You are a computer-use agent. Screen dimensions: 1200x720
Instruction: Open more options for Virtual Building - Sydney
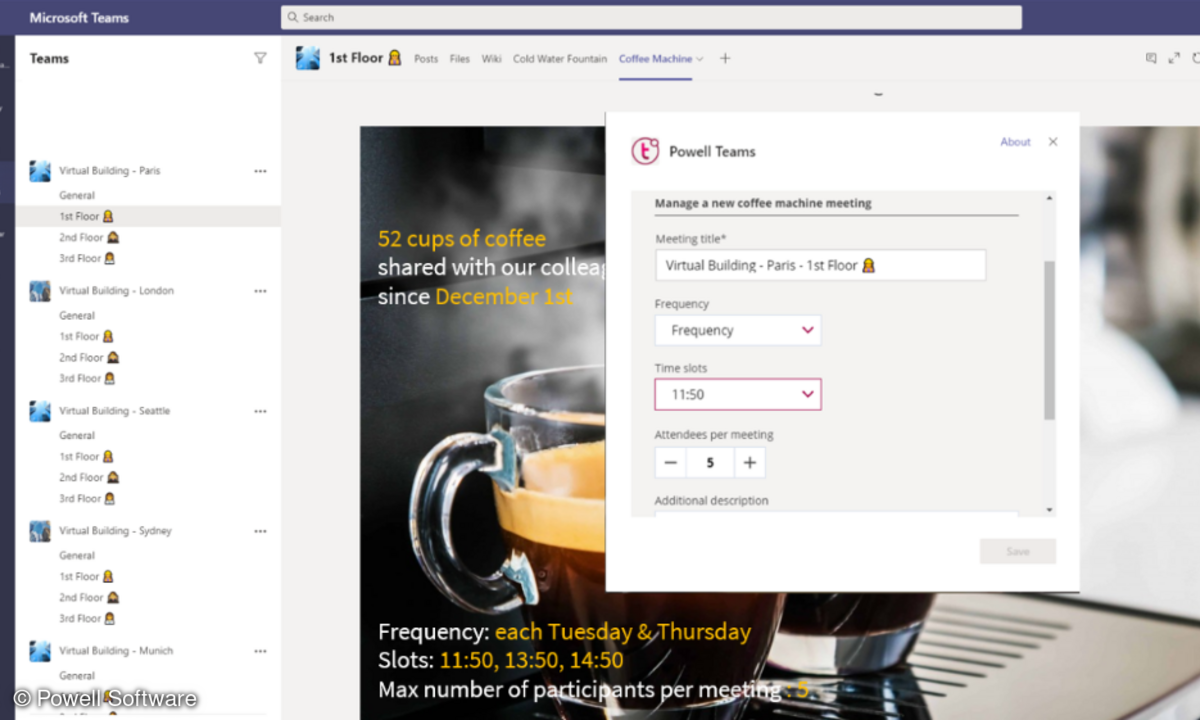(261, 531)
